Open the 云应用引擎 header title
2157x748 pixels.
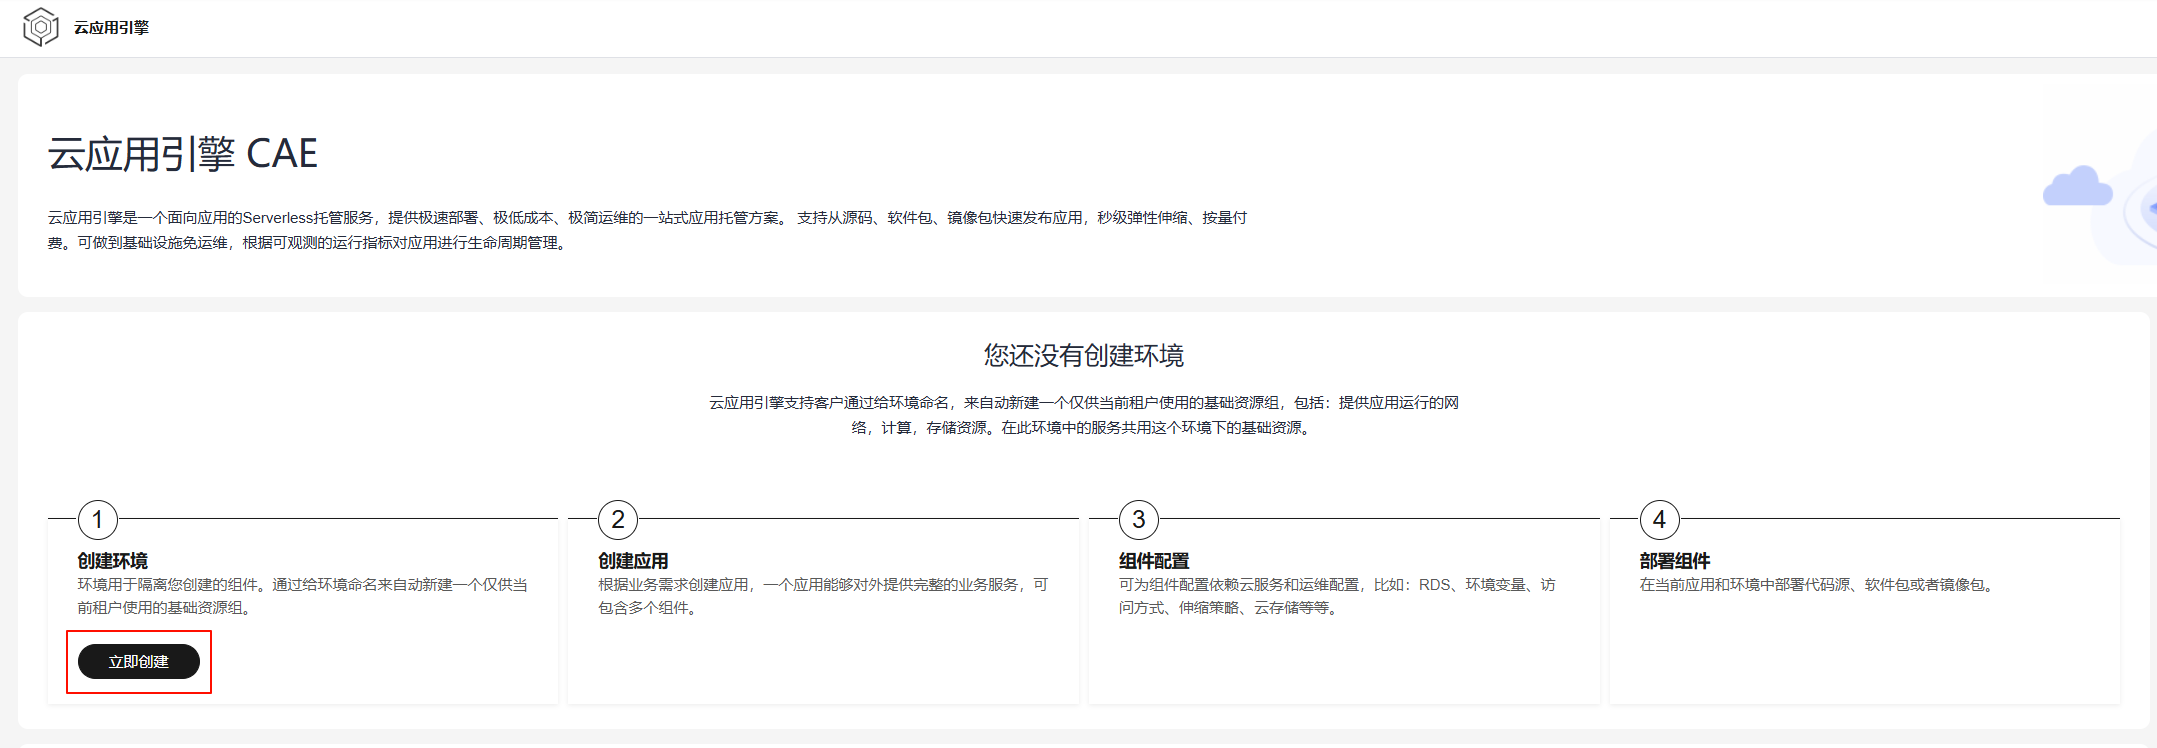[x=111, y=28]
